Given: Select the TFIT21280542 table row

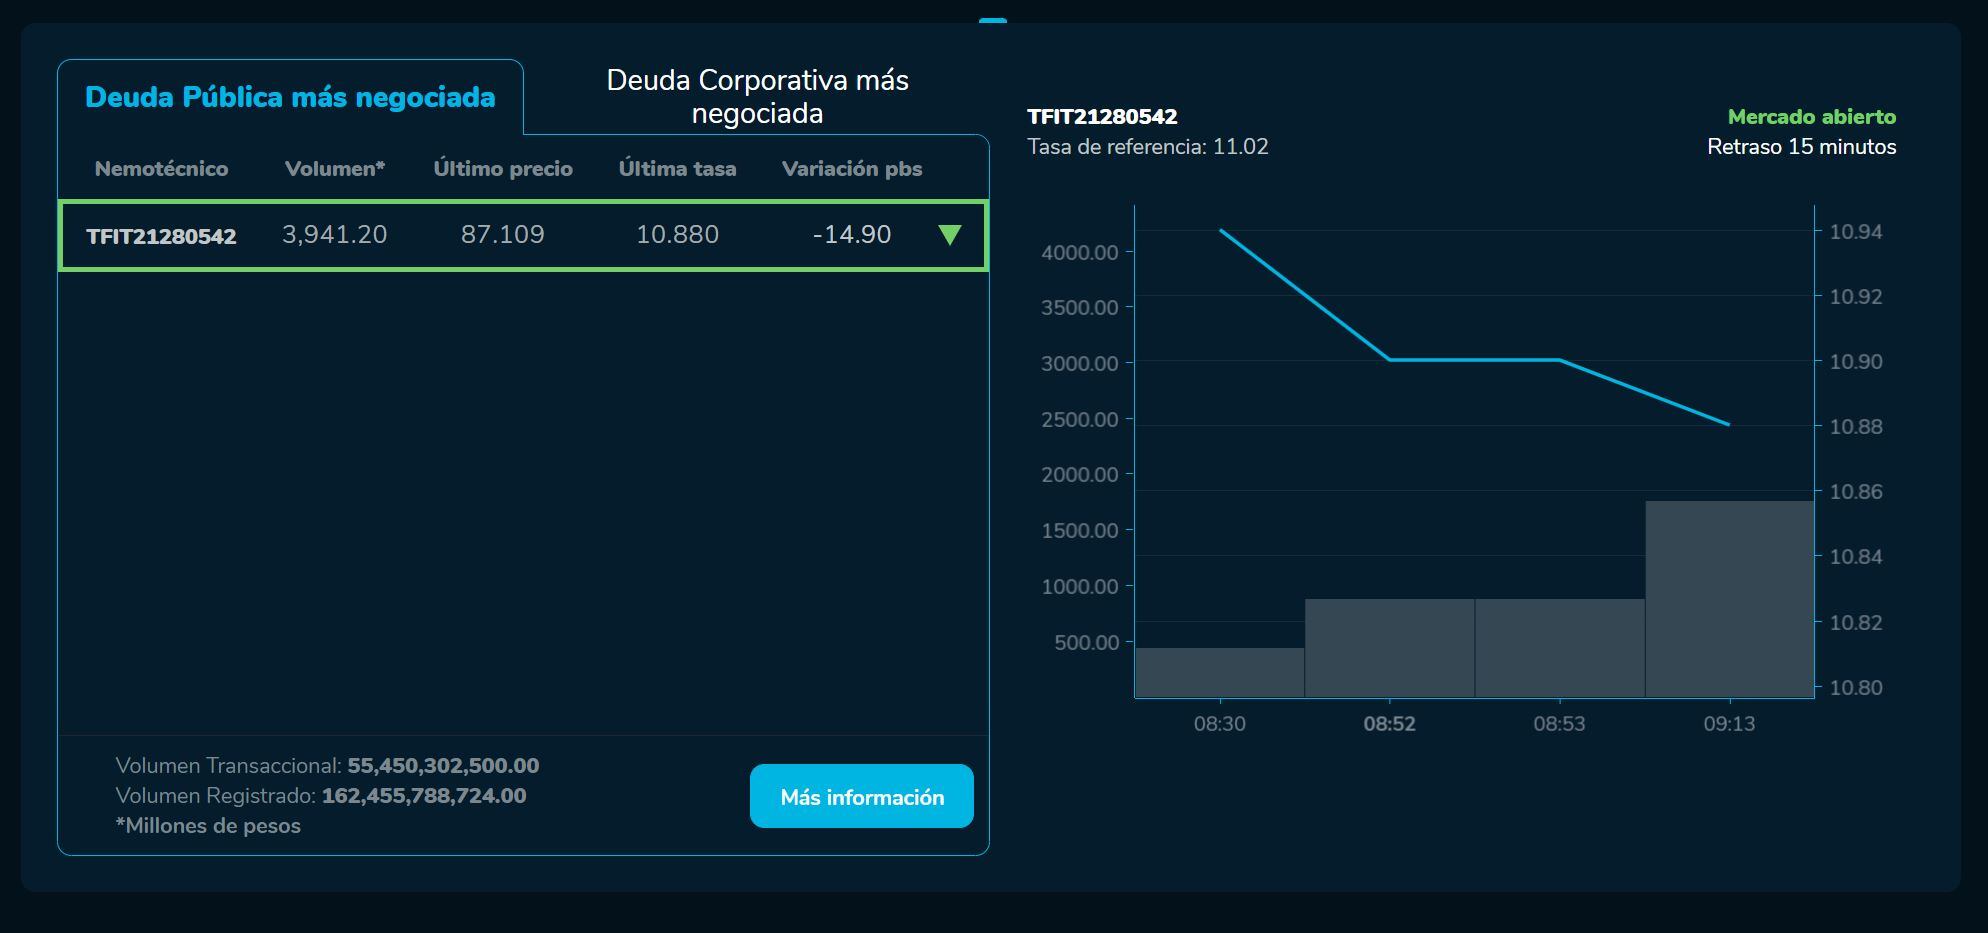Looking at the screenshot, I should (x=523, y=235).
